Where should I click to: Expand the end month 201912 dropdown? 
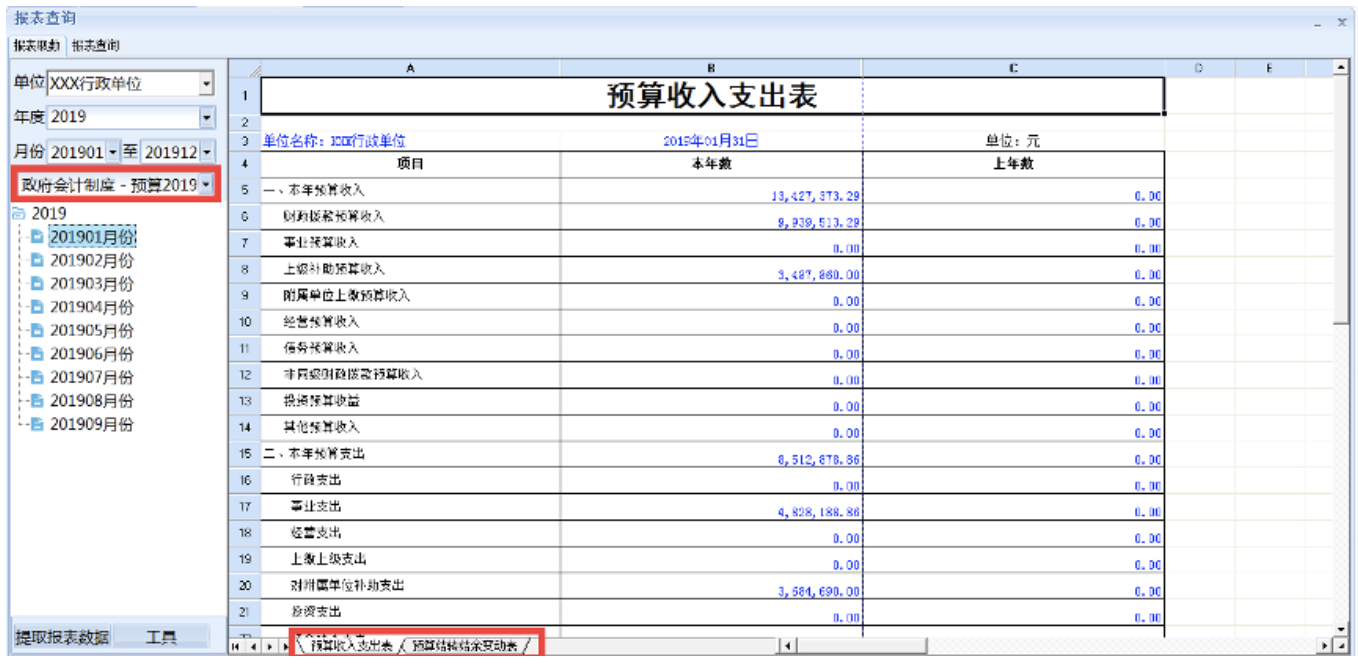coord(206,152)
